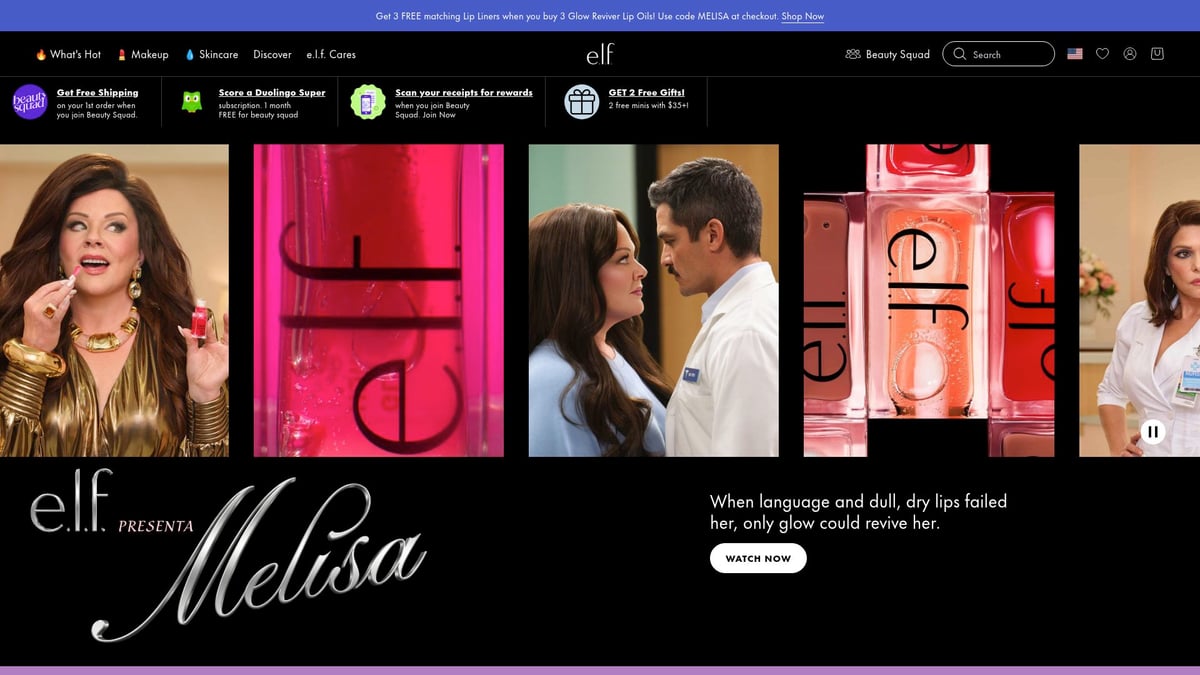
Task: Select What's Hot in the navigation
Action: point(68,54)
